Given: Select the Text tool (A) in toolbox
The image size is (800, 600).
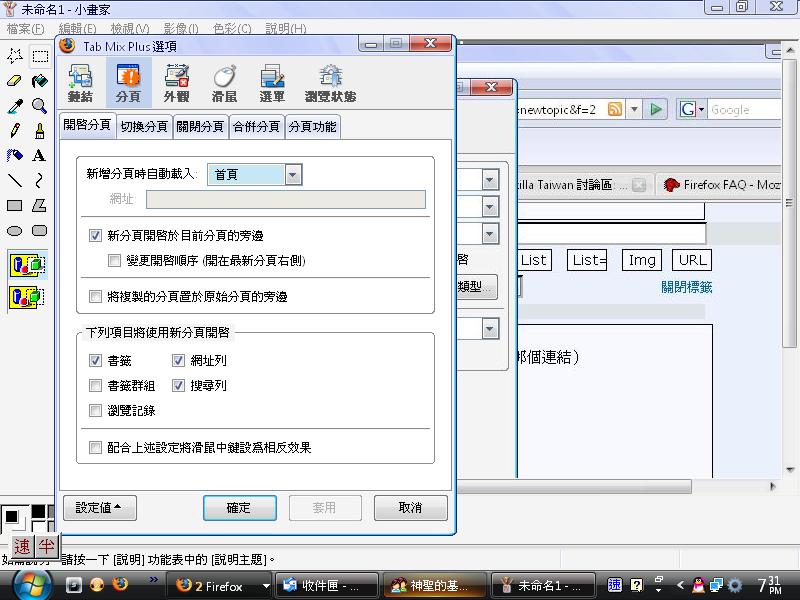Looking at the screenshot, I should (39, 155).
